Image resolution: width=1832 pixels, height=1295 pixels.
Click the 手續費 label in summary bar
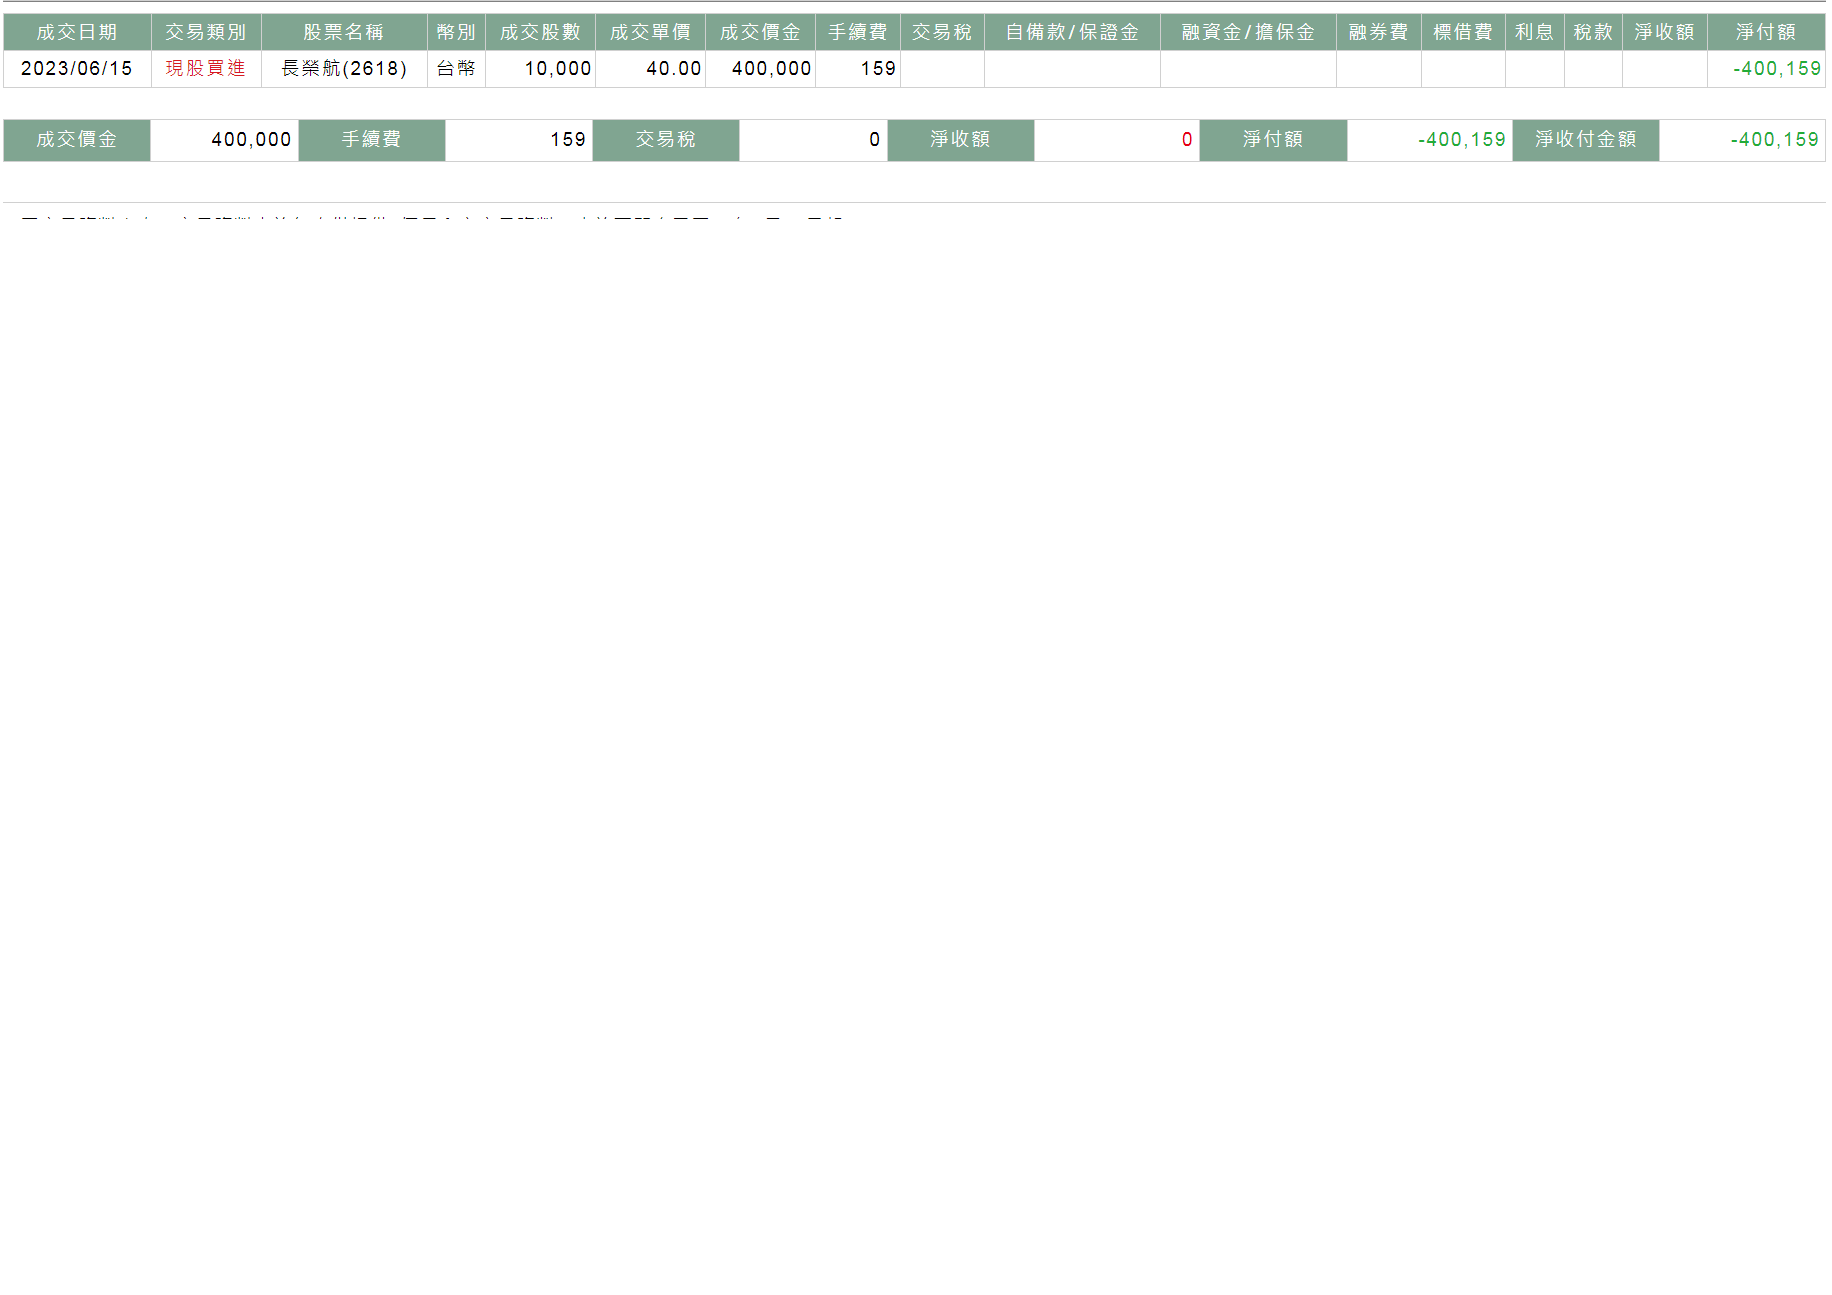(372, 140)
